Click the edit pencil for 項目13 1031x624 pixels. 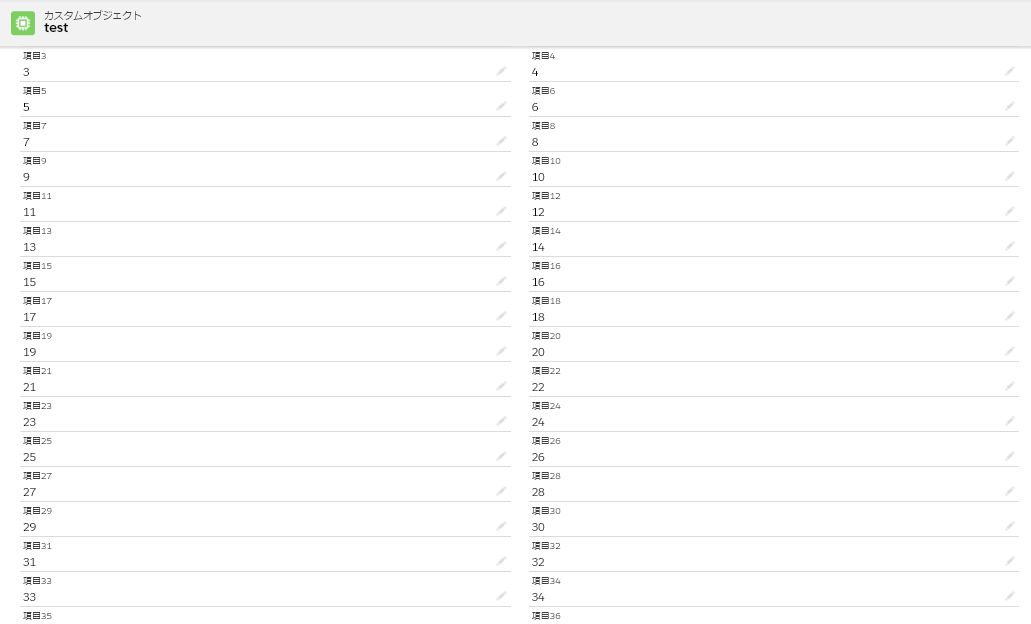pyautogui.click(x=501, y=246)
